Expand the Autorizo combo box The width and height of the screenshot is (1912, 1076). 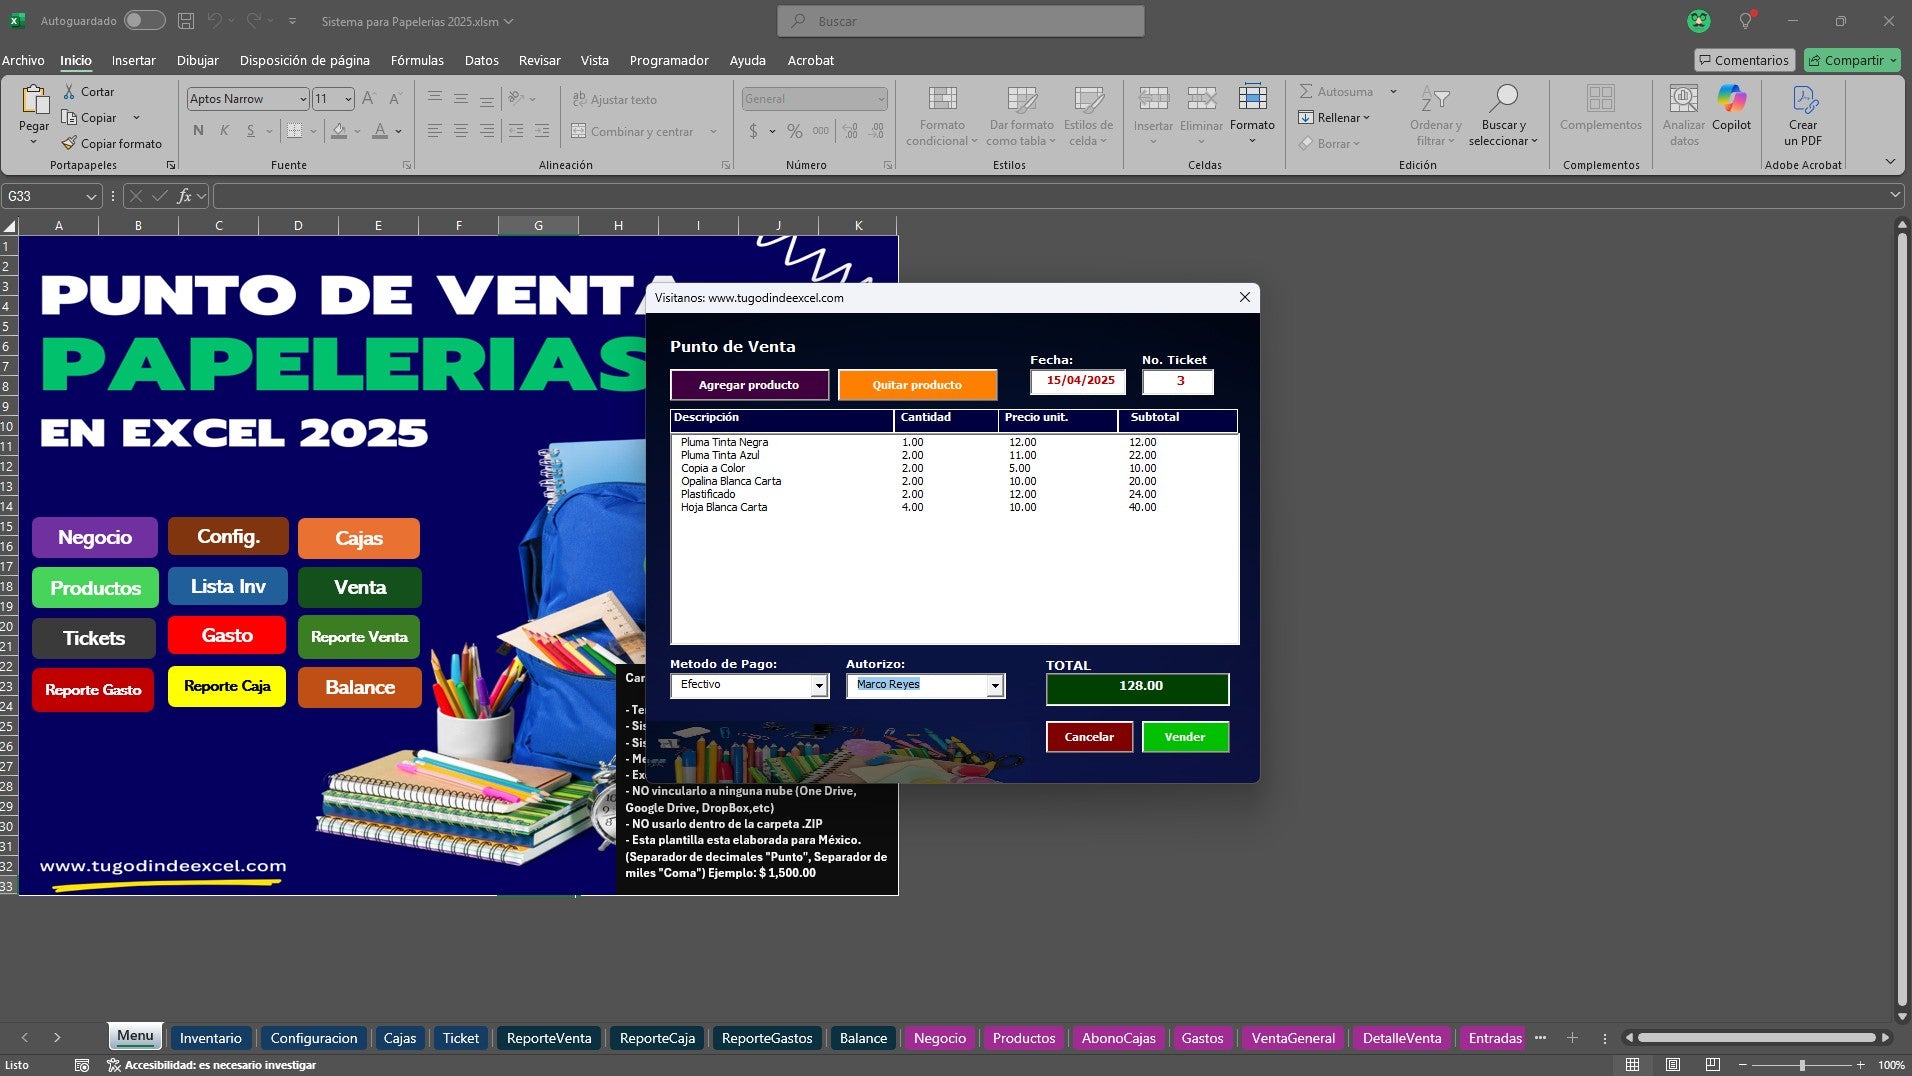click(x=995, y=686)
